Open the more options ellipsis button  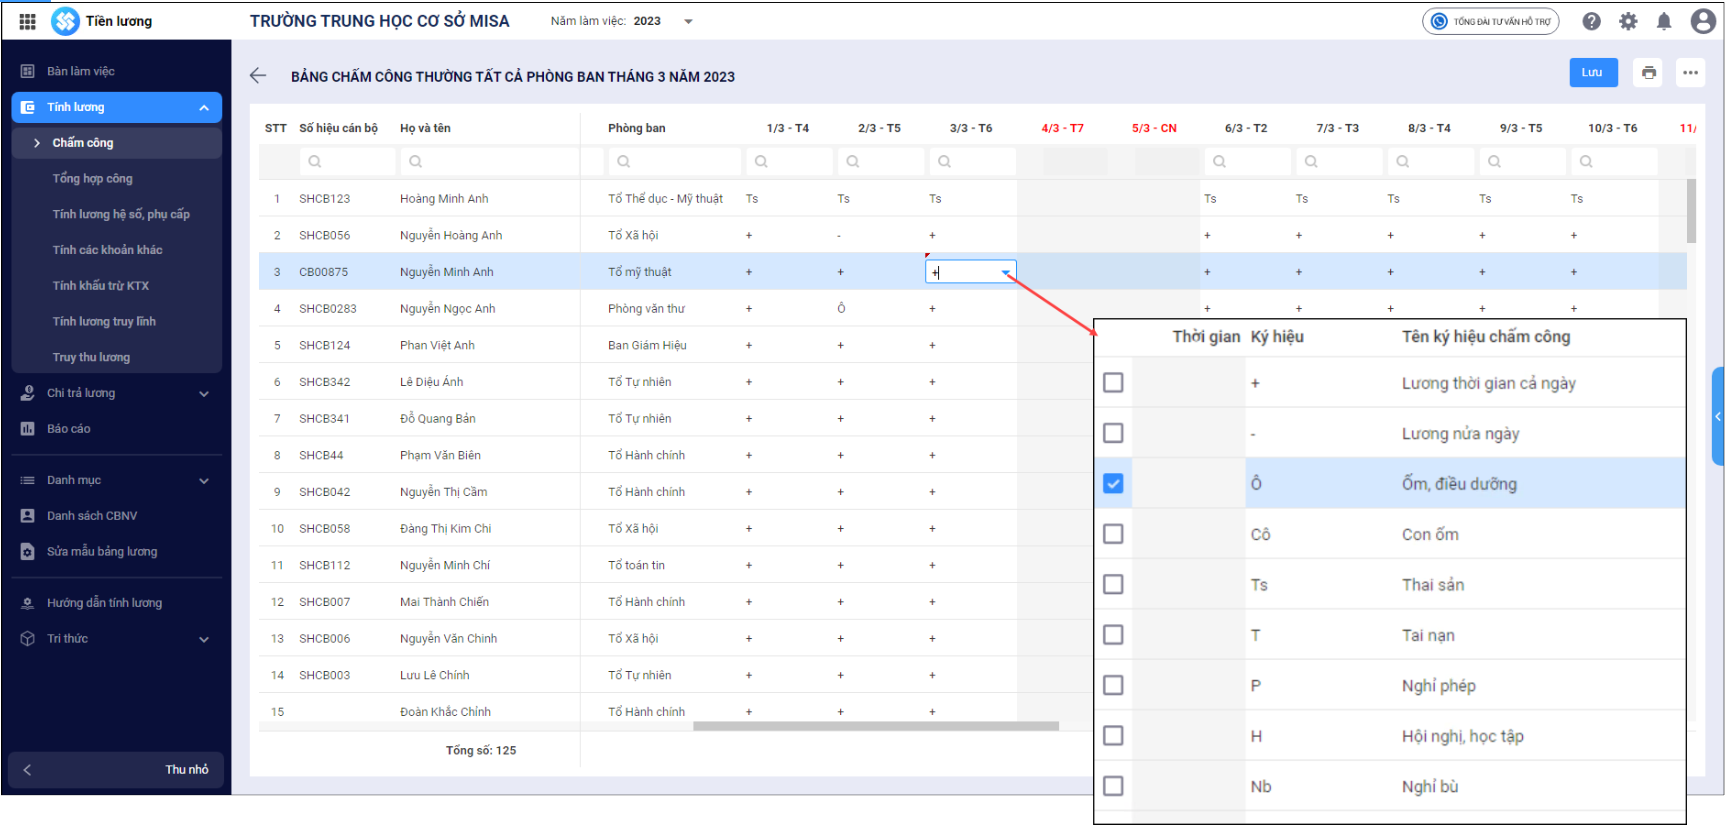tap(1690, 72)
